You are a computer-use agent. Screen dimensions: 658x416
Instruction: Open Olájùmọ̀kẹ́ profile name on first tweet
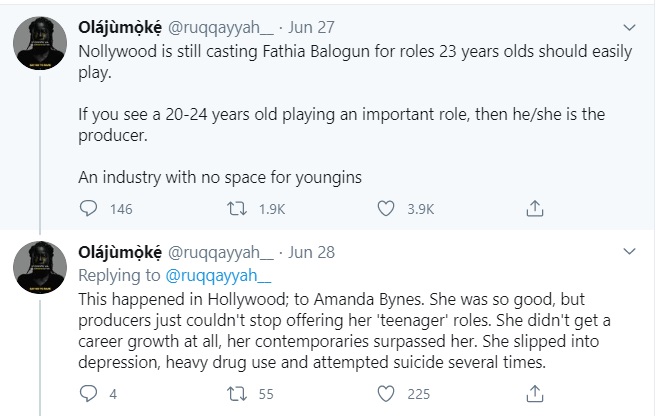tap(120, 28)
